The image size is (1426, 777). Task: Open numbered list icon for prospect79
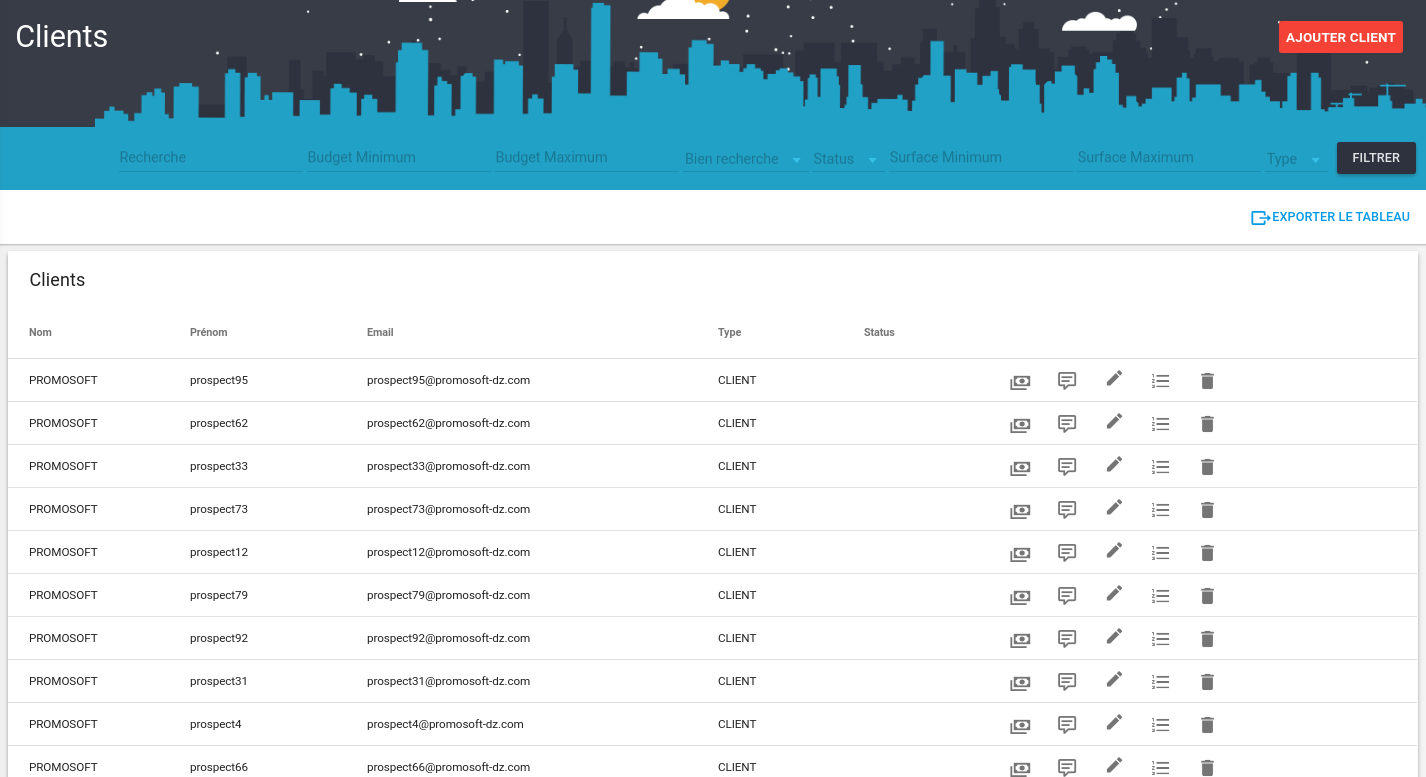1160,596
